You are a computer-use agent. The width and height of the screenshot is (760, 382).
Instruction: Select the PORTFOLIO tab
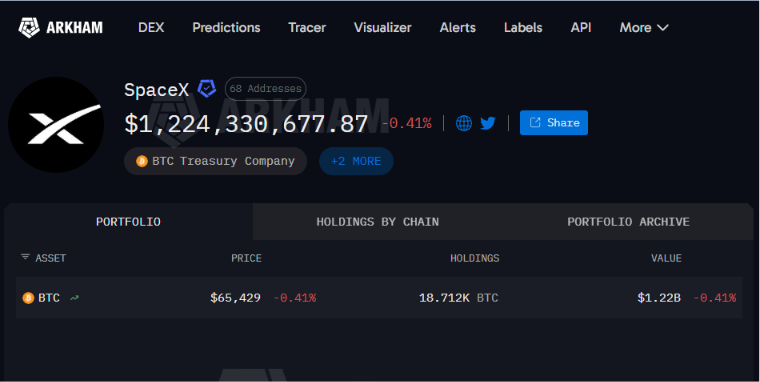tap(128, 222)
